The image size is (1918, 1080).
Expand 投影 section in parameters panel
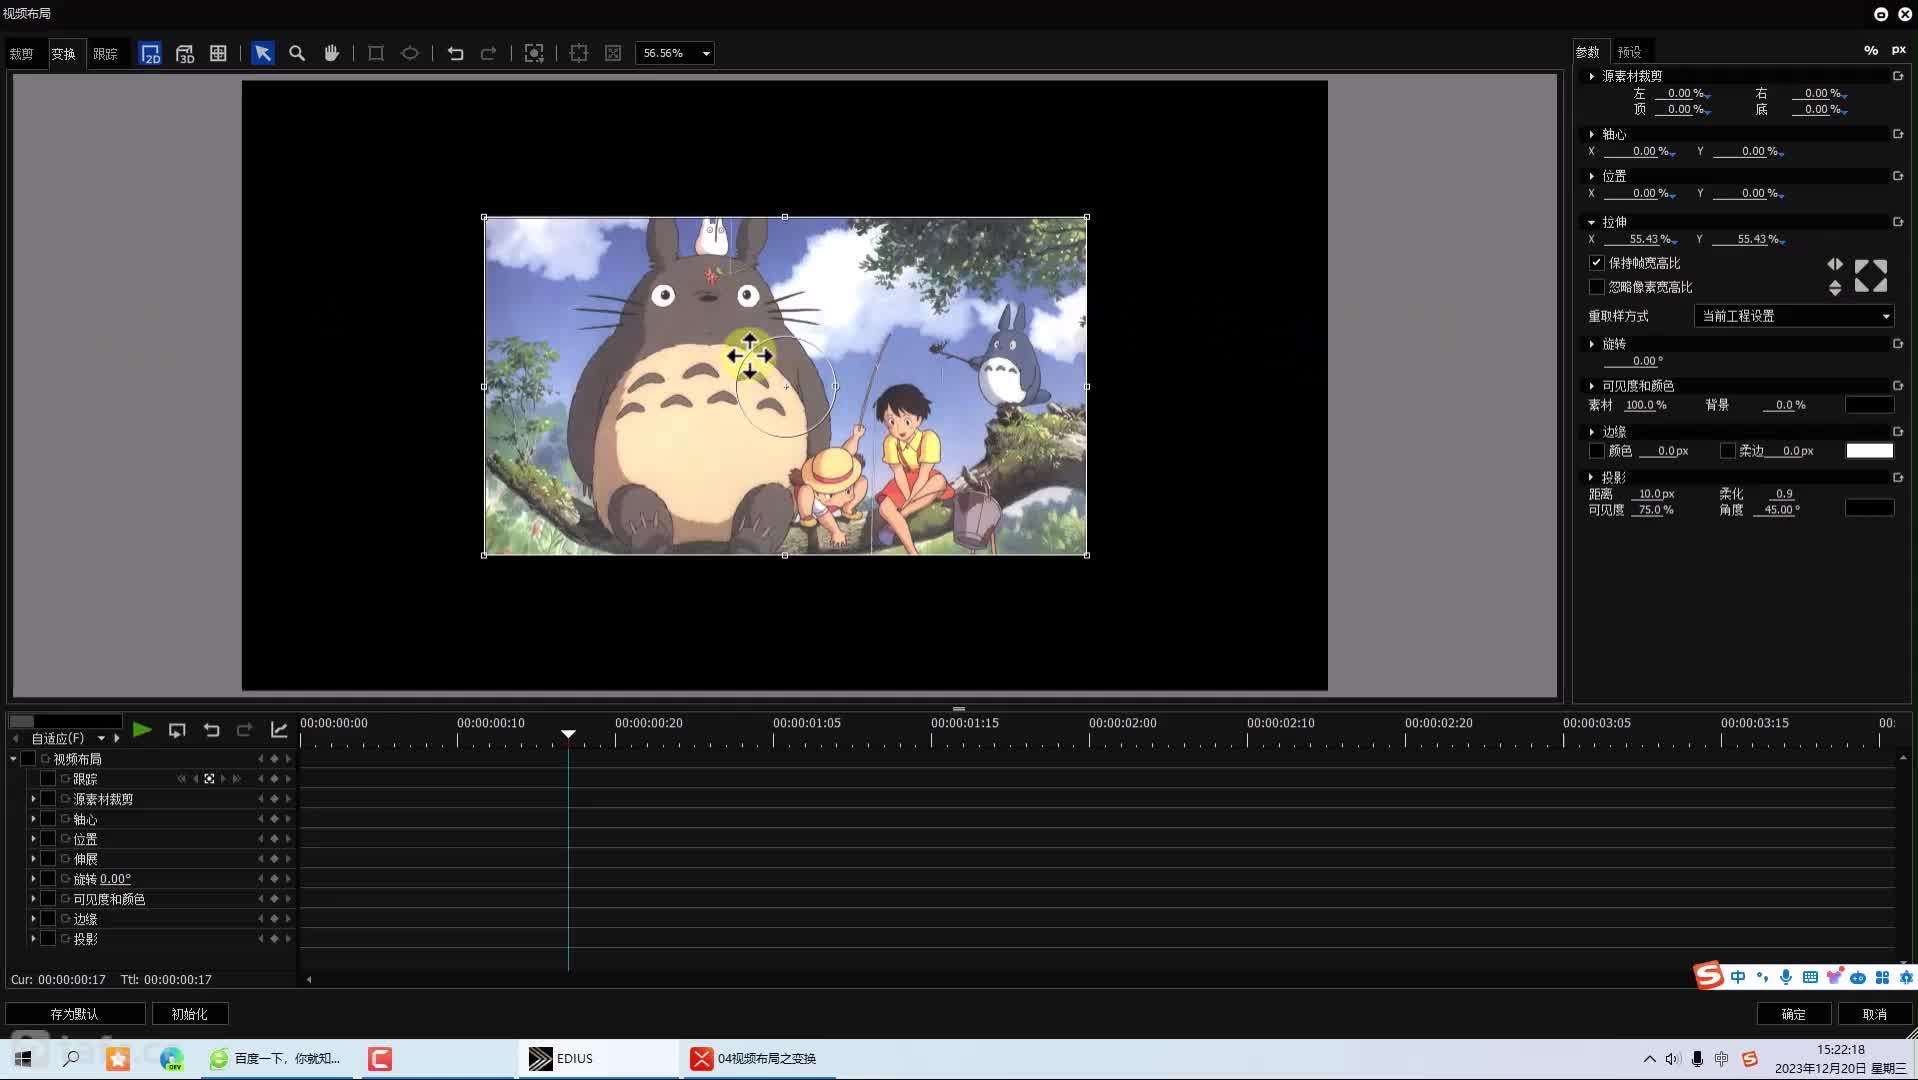(1591, 478)
